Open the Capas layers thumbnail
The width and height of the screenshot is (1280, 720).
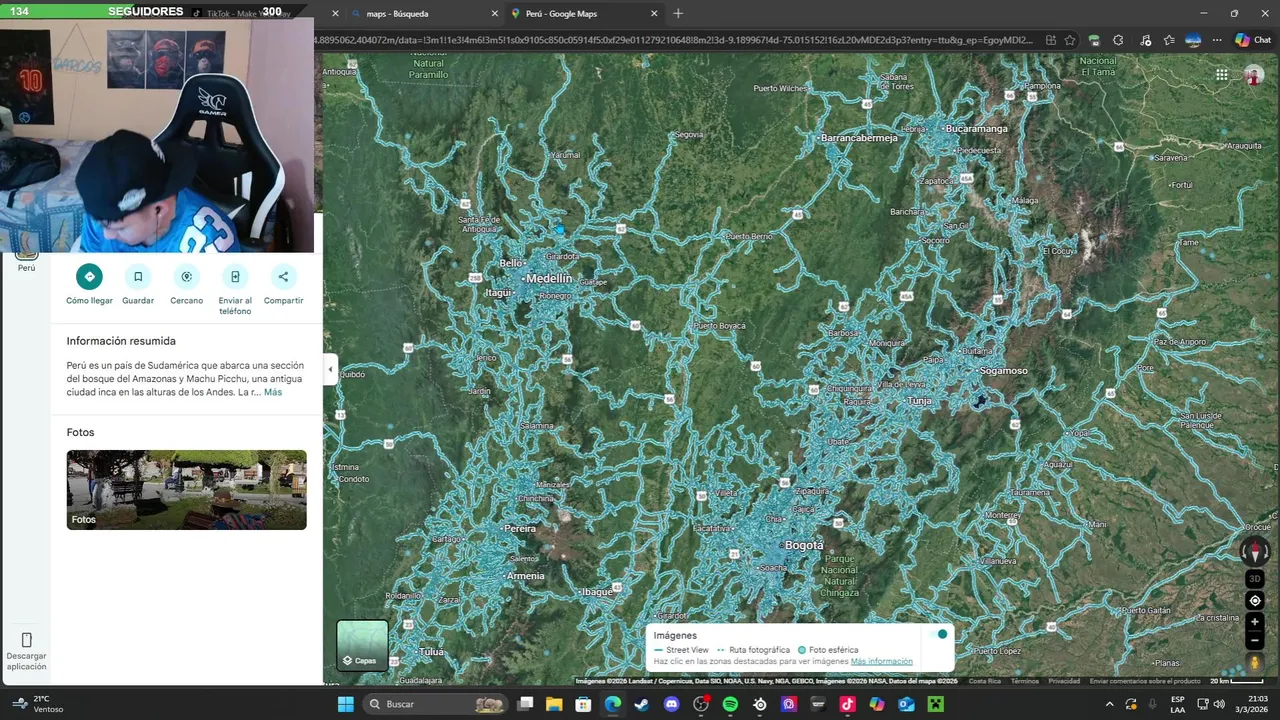tap(362, 645)
